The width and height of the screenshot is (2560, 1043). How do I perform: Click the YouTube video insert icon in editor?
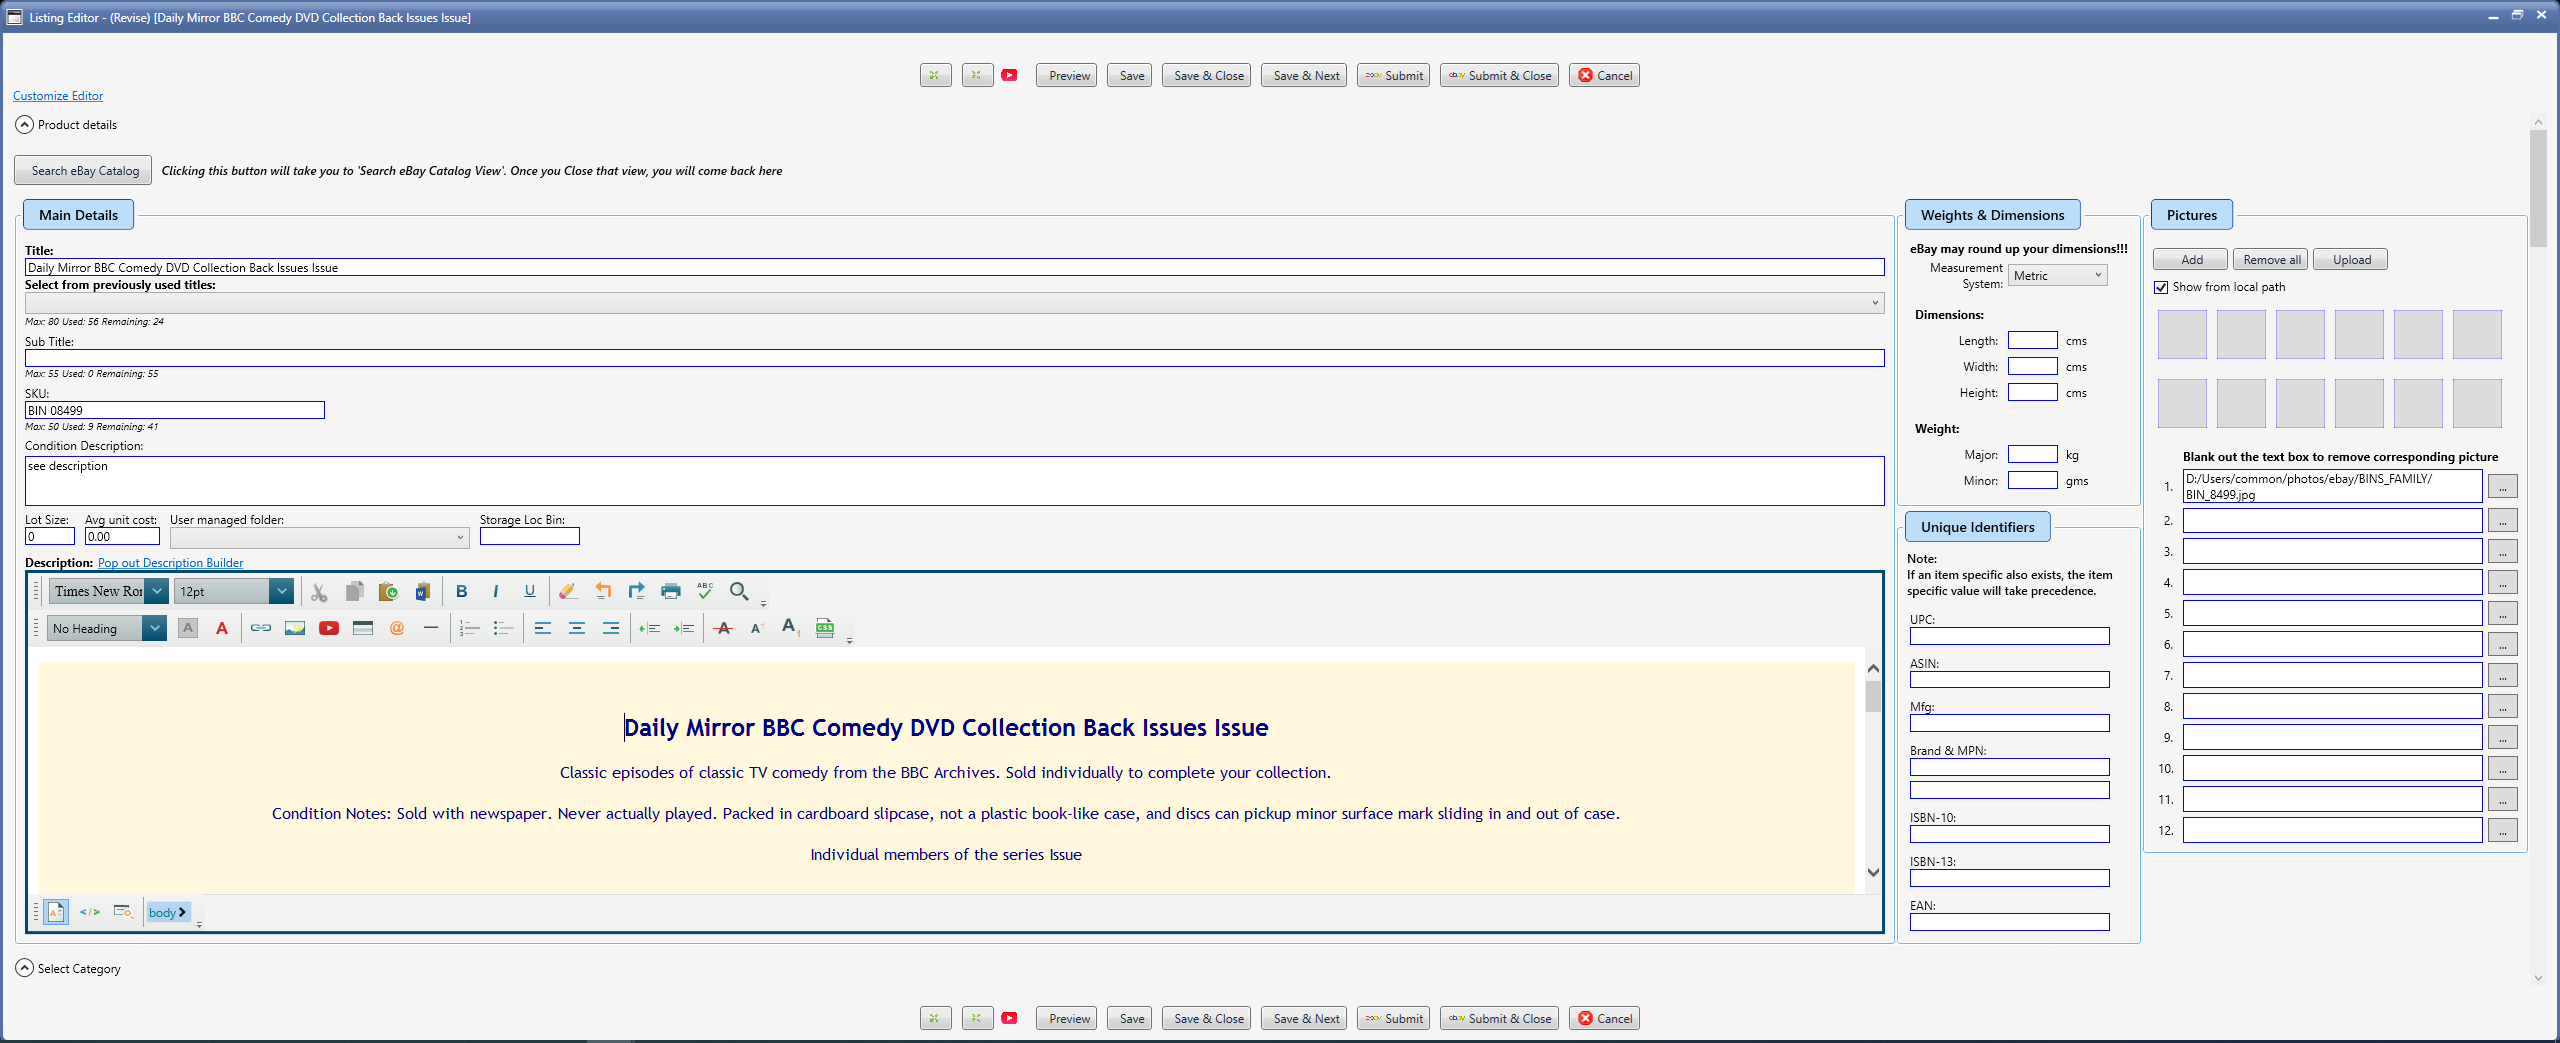[329, 628]
